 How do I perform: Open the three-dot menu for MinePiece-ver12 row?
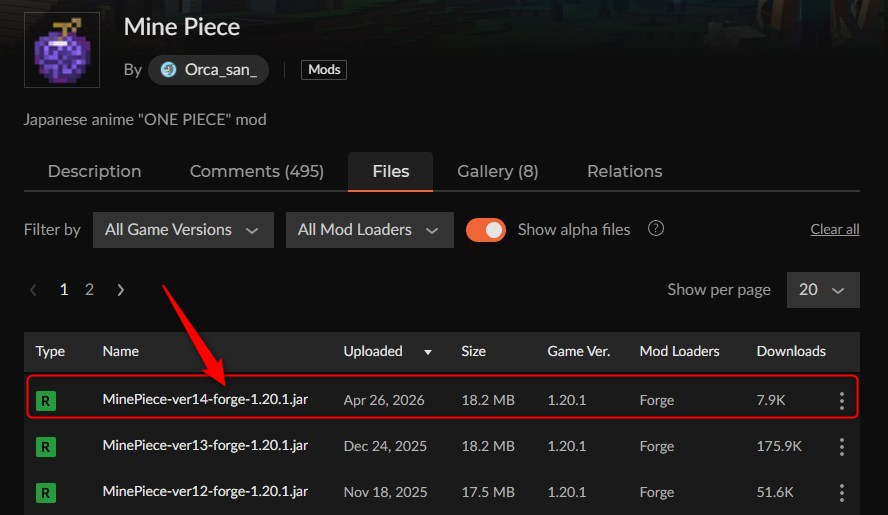(842, 492)
